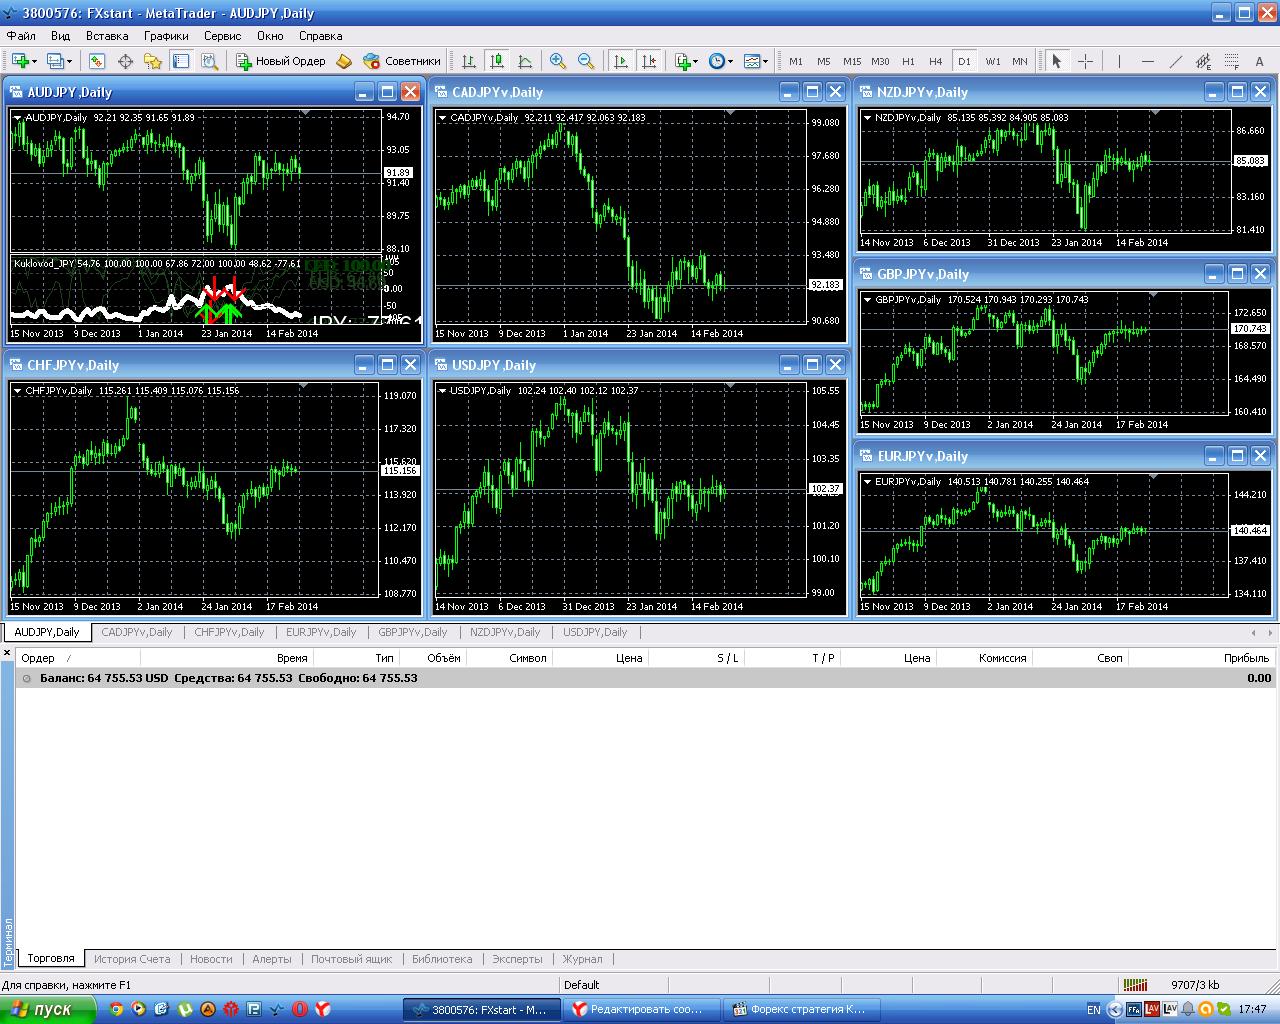Select the H4 timeframe button

tap(936, 61)
